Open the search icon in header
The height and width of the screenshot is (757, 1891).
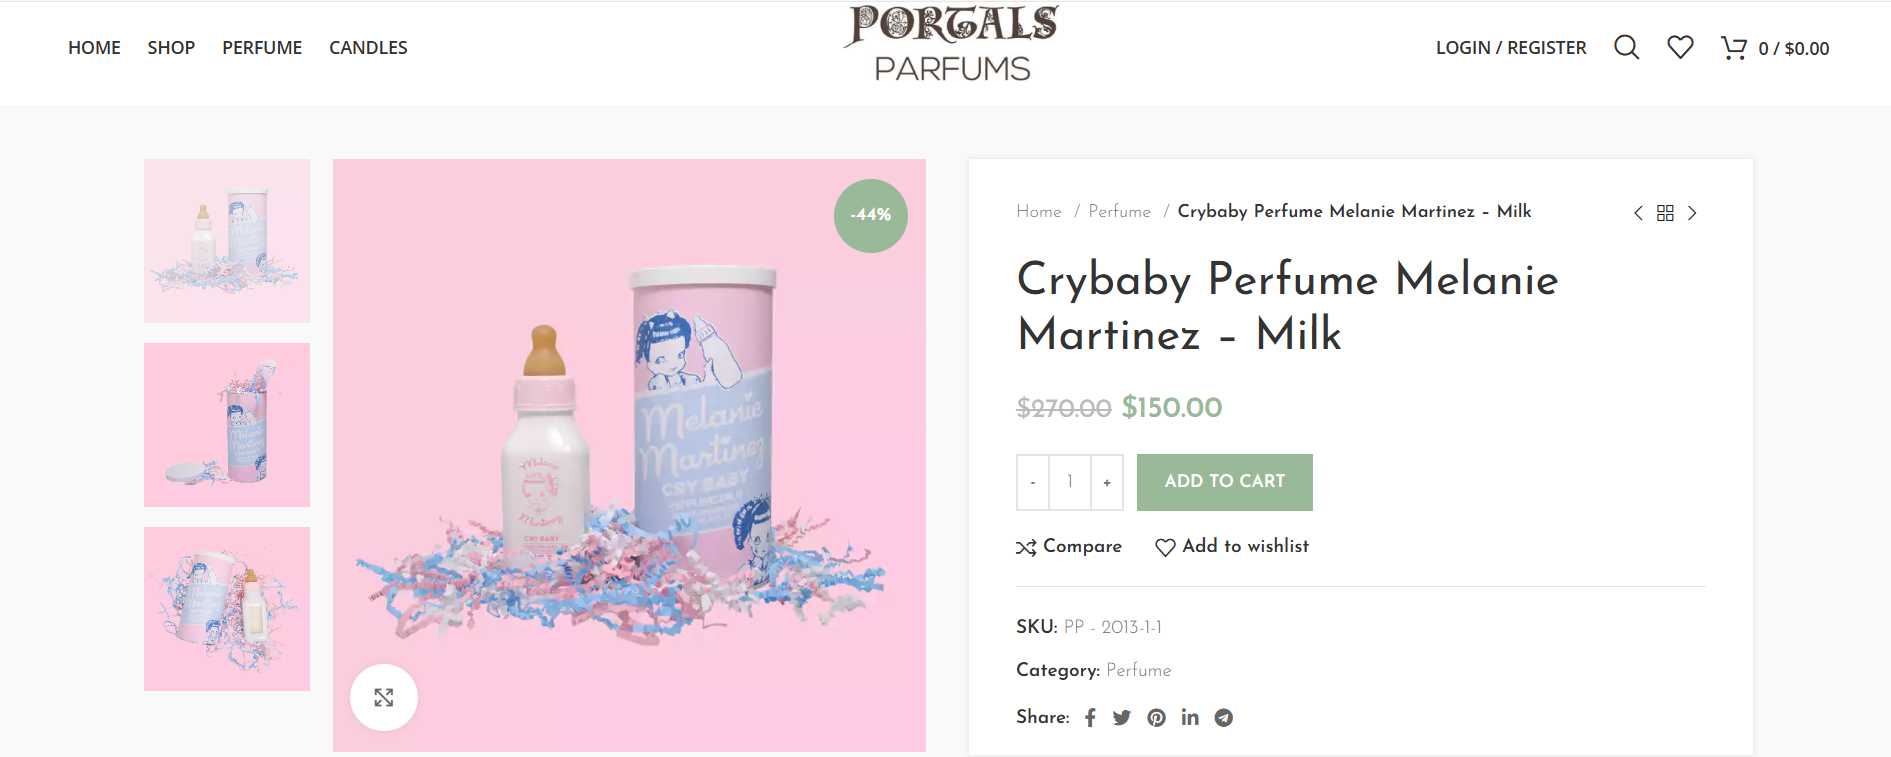click(1626, 47)
